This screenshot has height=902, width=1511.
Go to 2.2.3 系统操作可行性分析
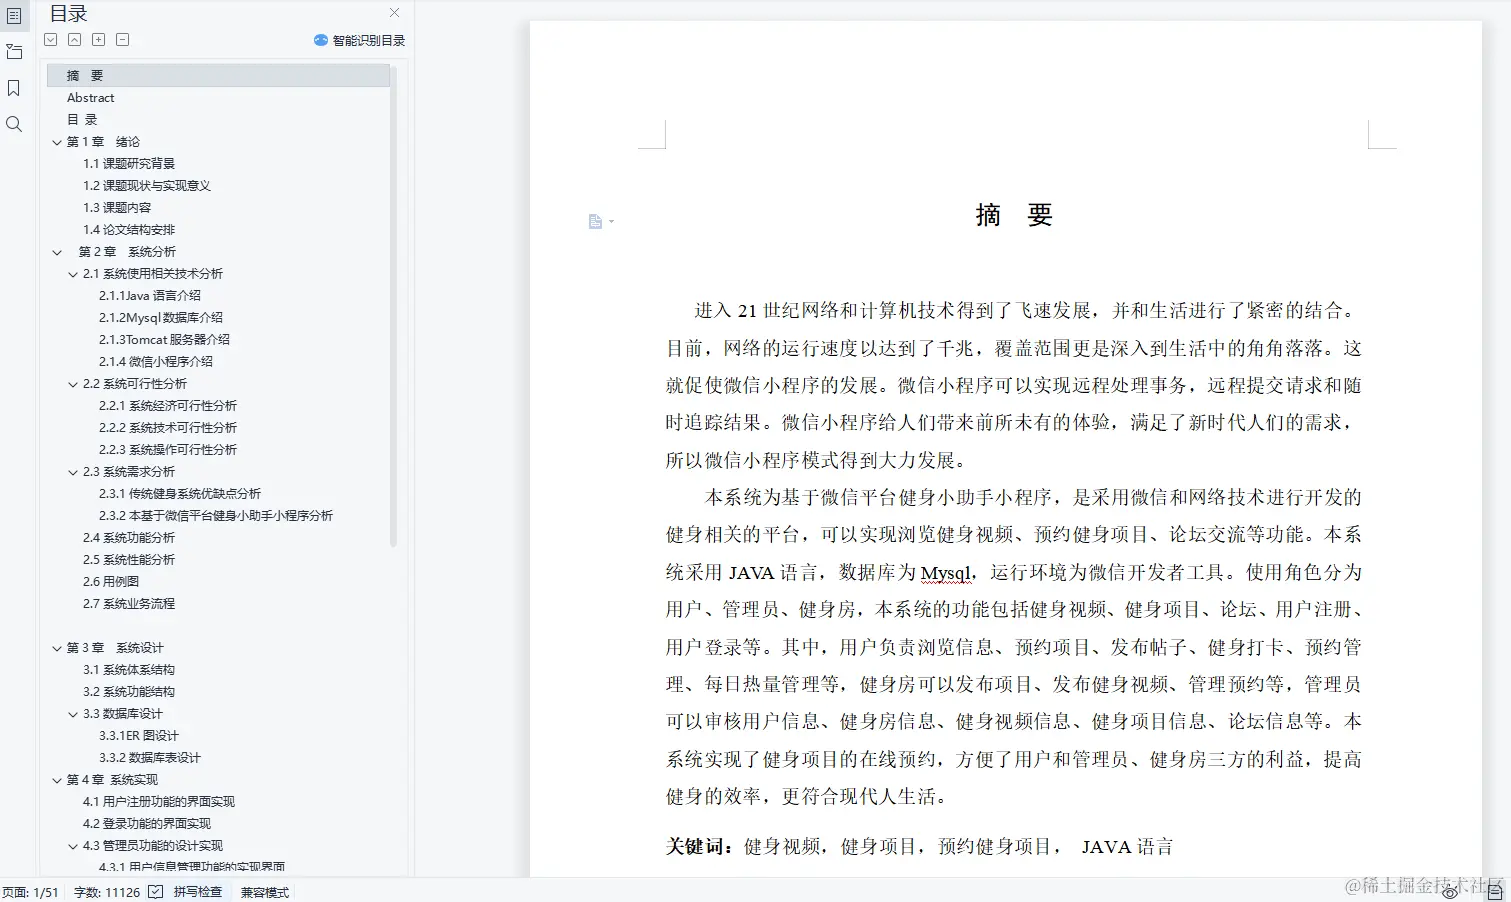tap(168, 450)
